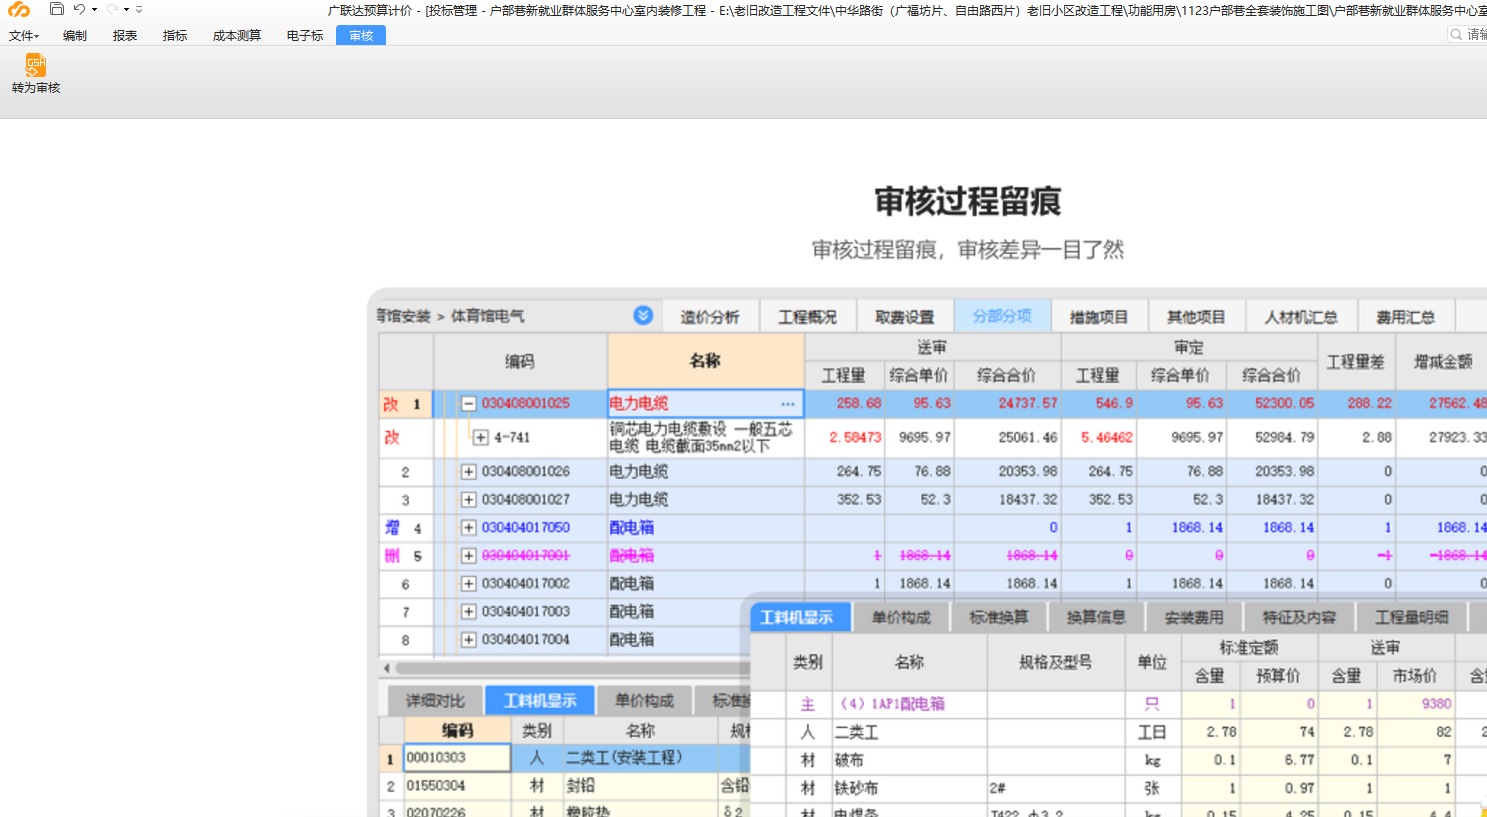Click the 01550304 code cell

tap(457, 786)
